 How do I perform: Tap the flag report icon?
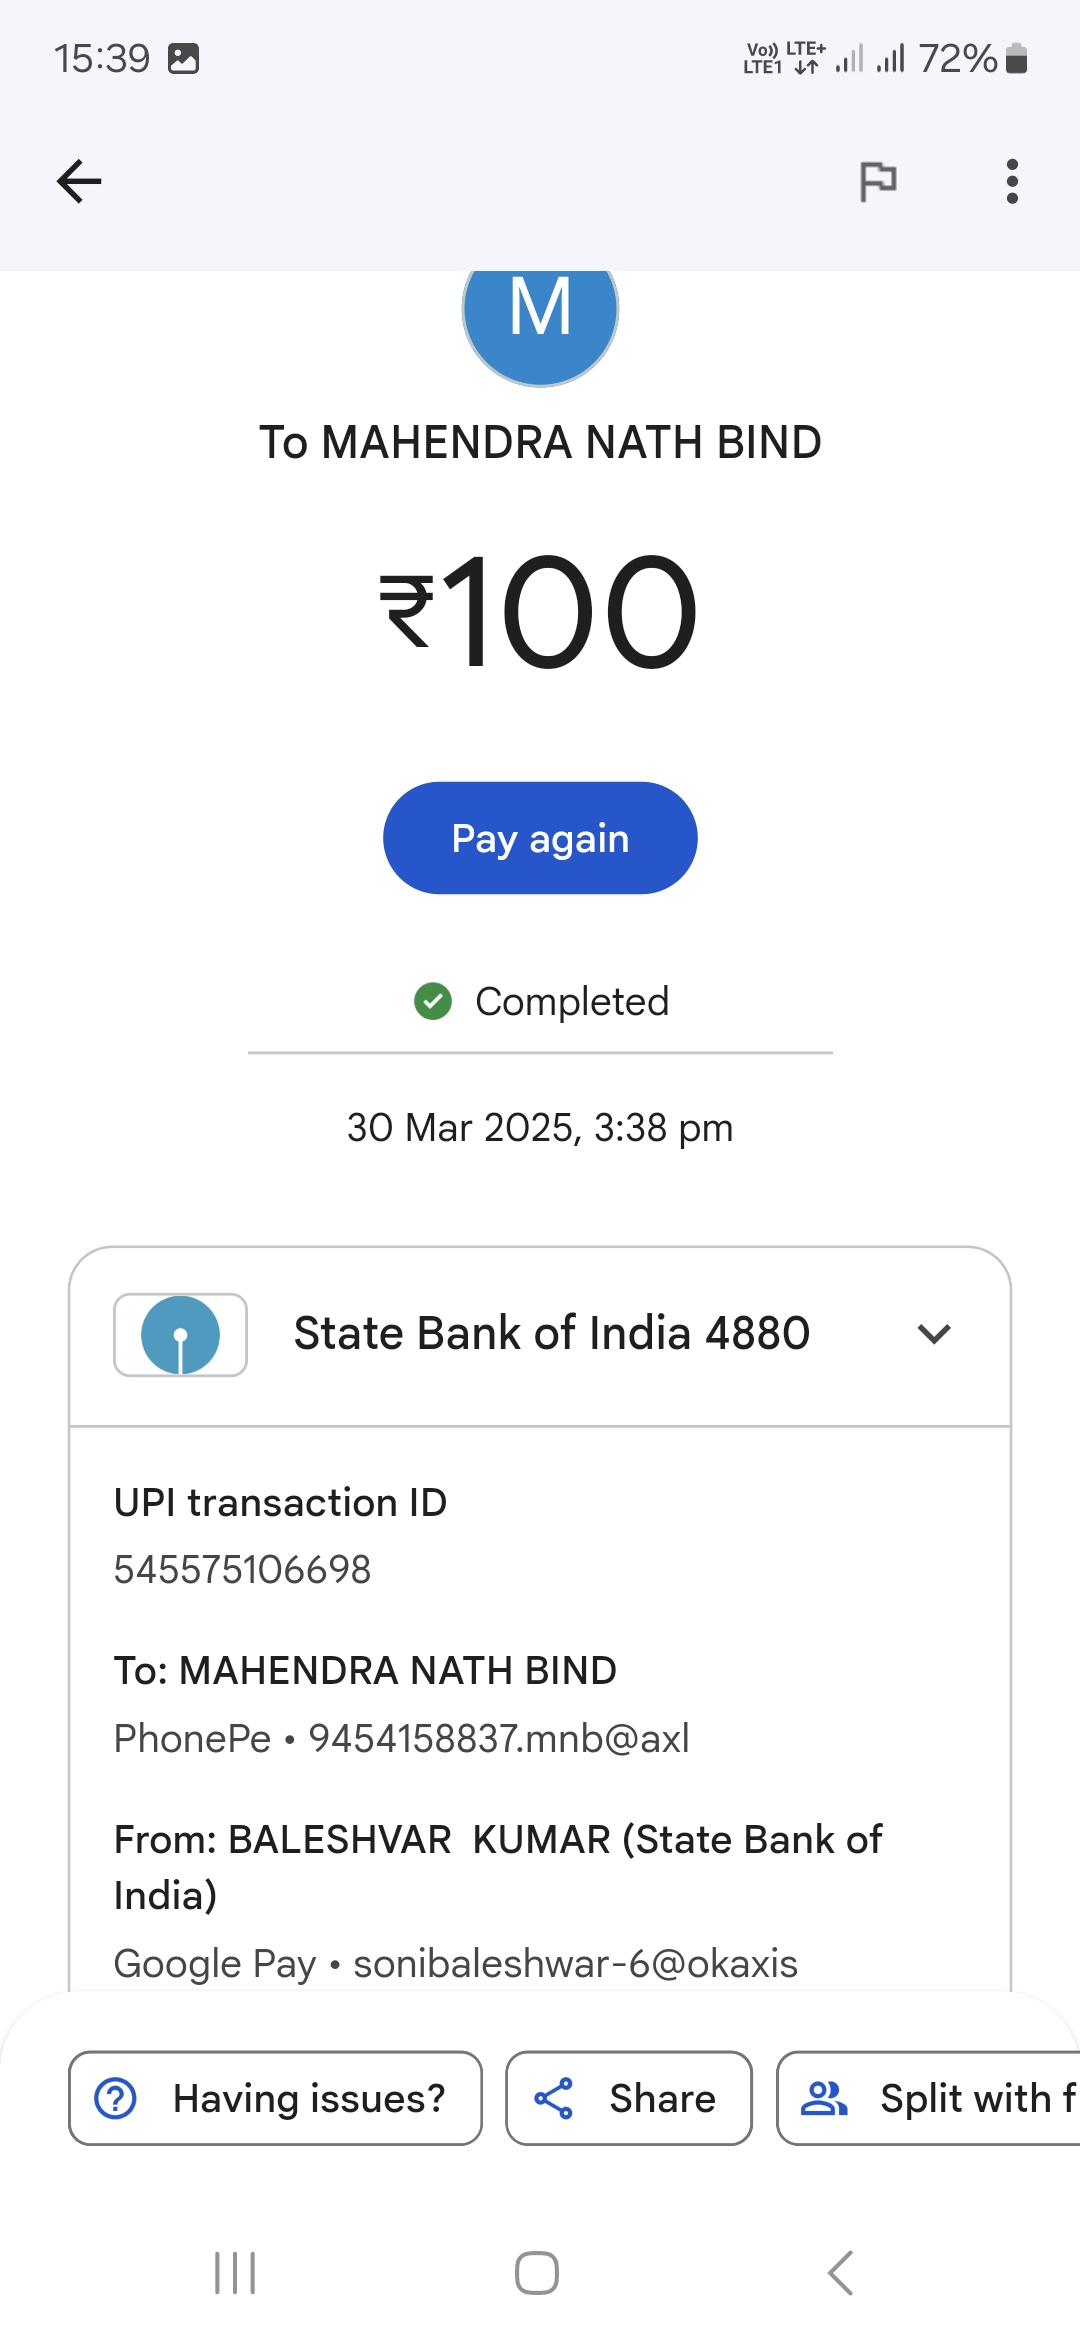[x=878, y=181]
